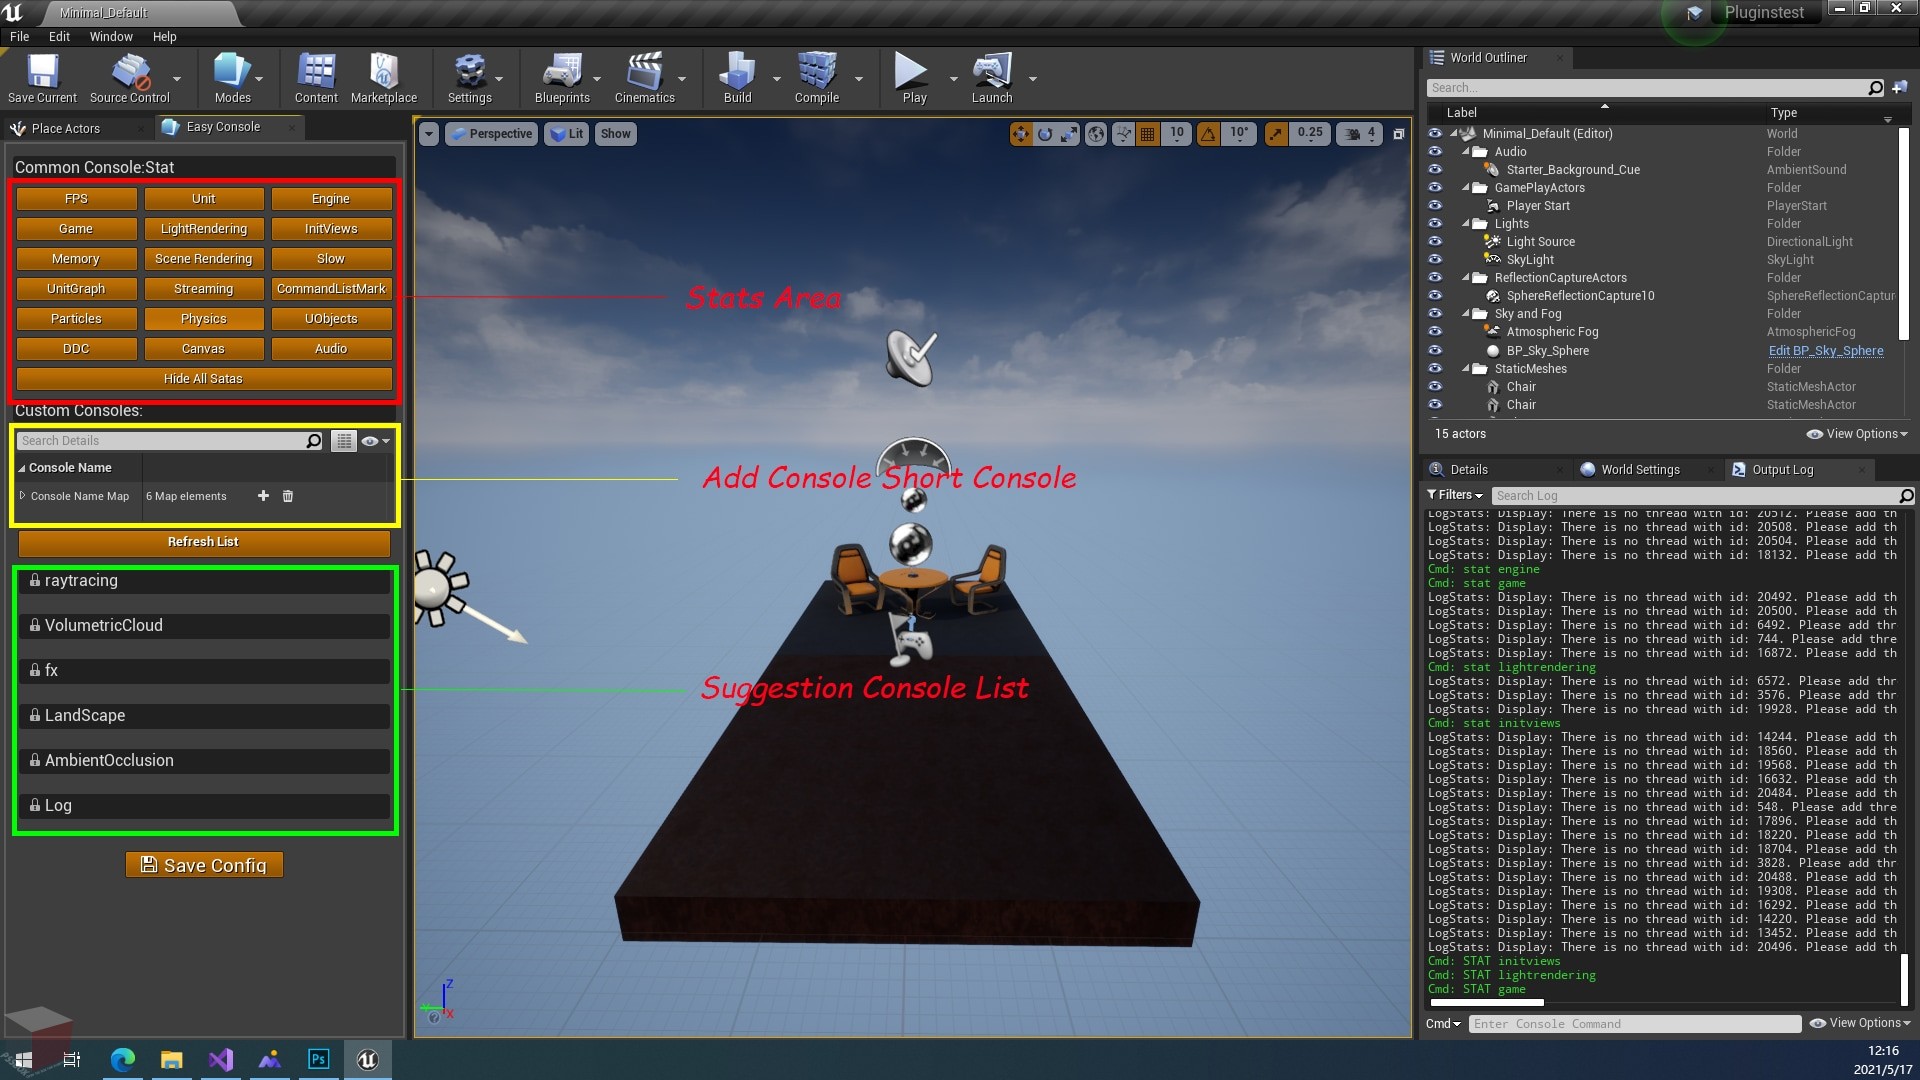Open grid snap size 10 dropdown

(x=1177, y=133)
